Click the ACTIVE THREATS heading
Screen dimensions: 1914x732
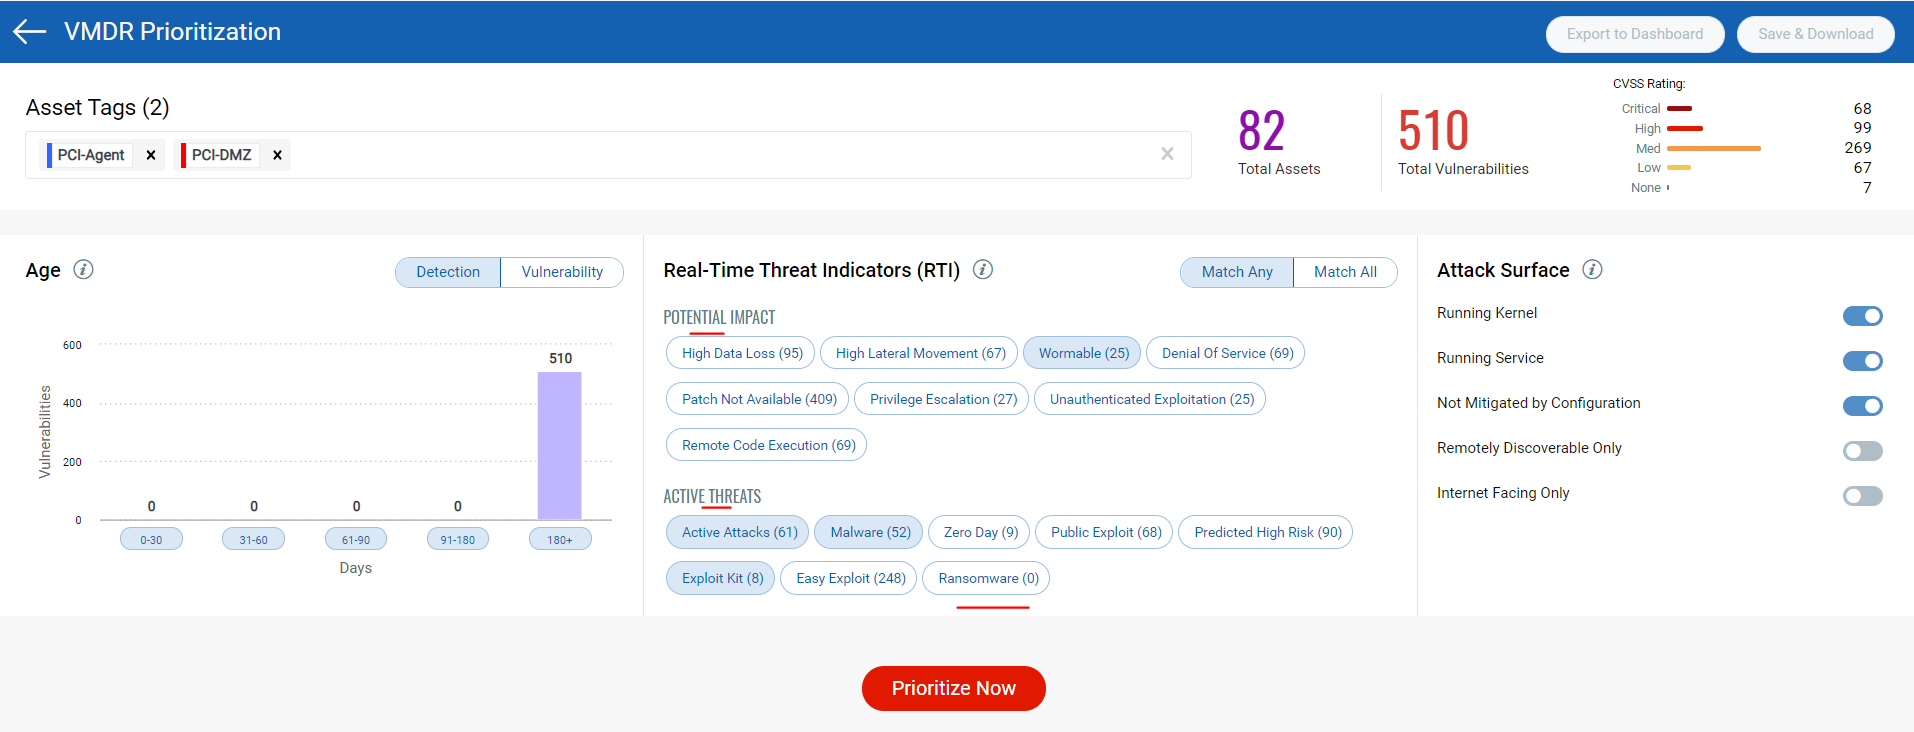click(x=712, y=496)
